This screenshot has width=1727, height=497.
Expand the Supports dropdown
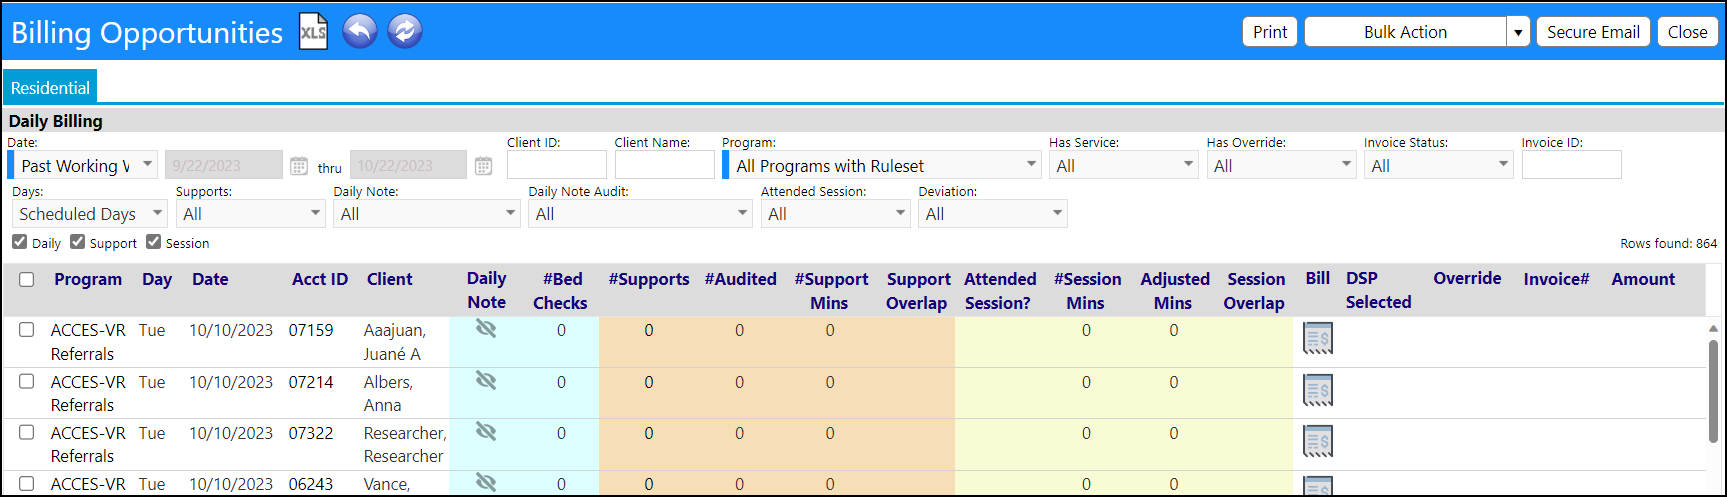click(x=250, y=213)
